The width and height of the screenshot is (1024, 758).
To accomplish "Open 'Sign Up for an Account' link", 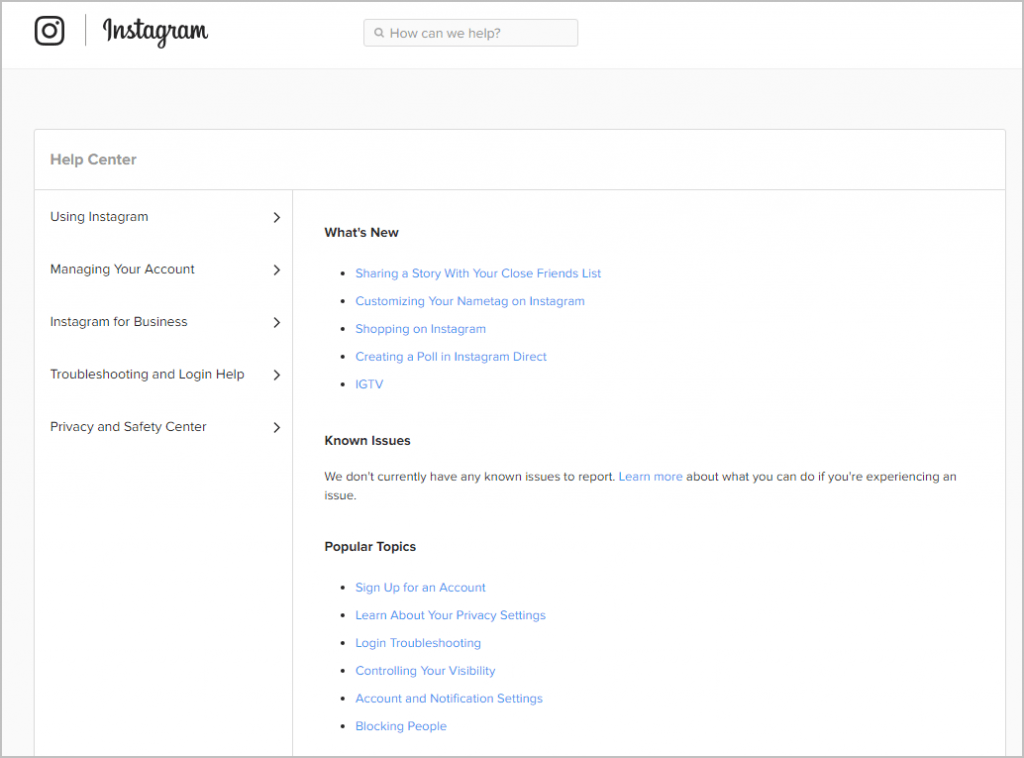I will (x=421, y=588).
